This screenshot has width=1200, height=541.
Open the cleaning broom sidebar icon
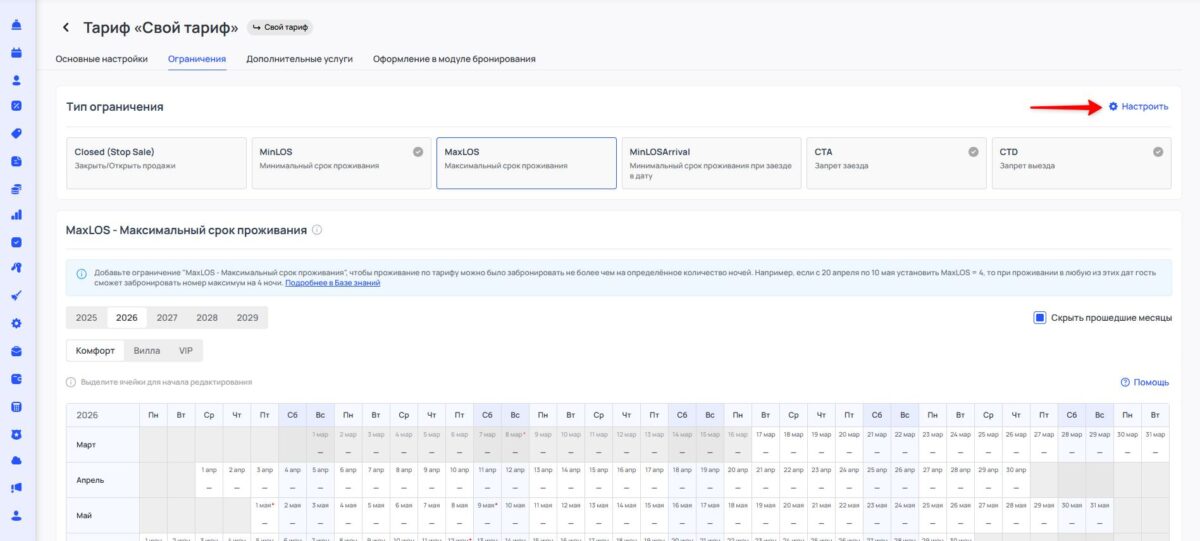[16, 295]
